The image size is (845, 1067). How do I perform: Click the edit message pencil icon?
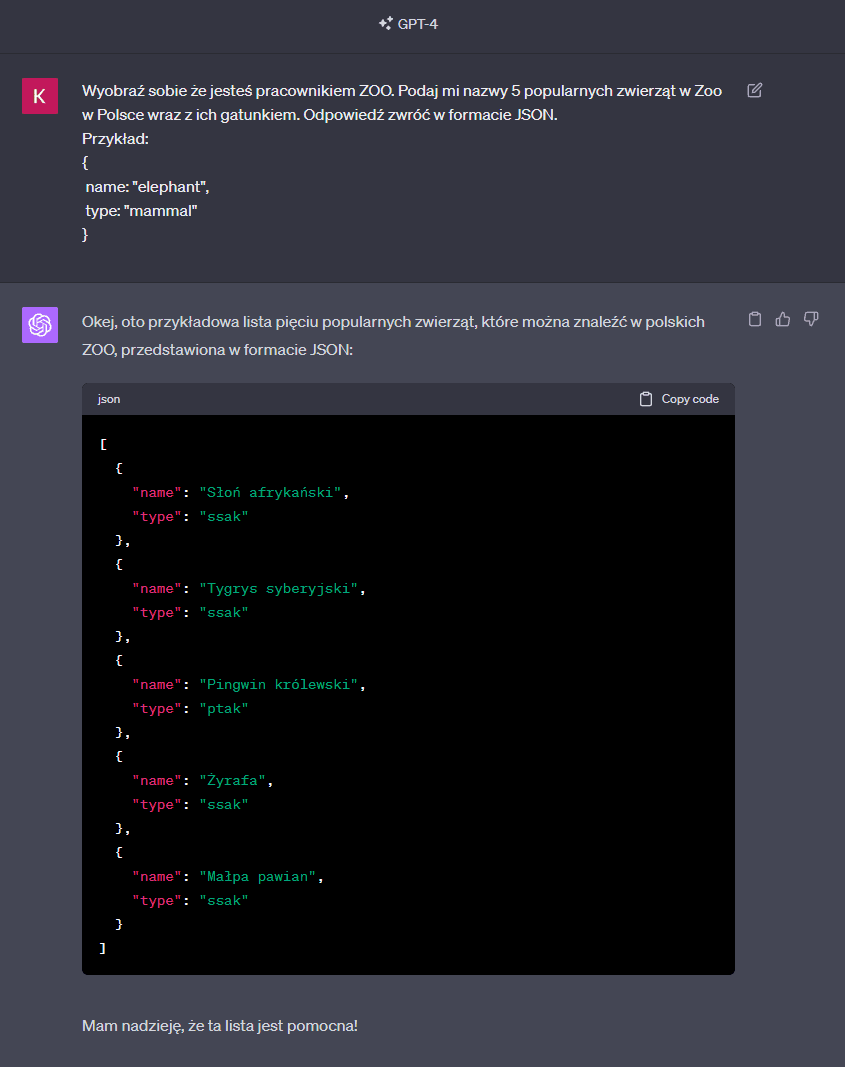(x=755, y=91)
